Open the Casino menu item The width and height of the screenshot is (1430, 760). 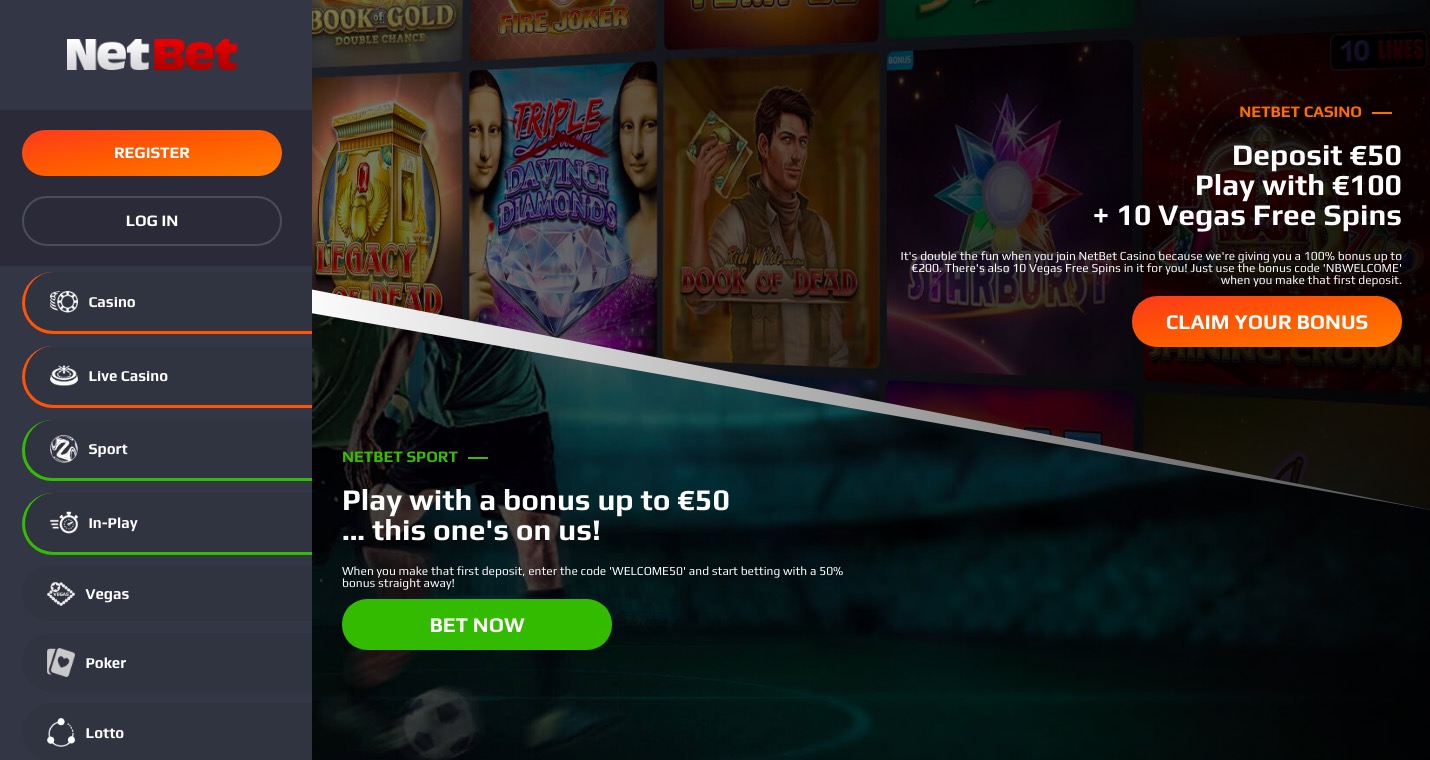167,302
